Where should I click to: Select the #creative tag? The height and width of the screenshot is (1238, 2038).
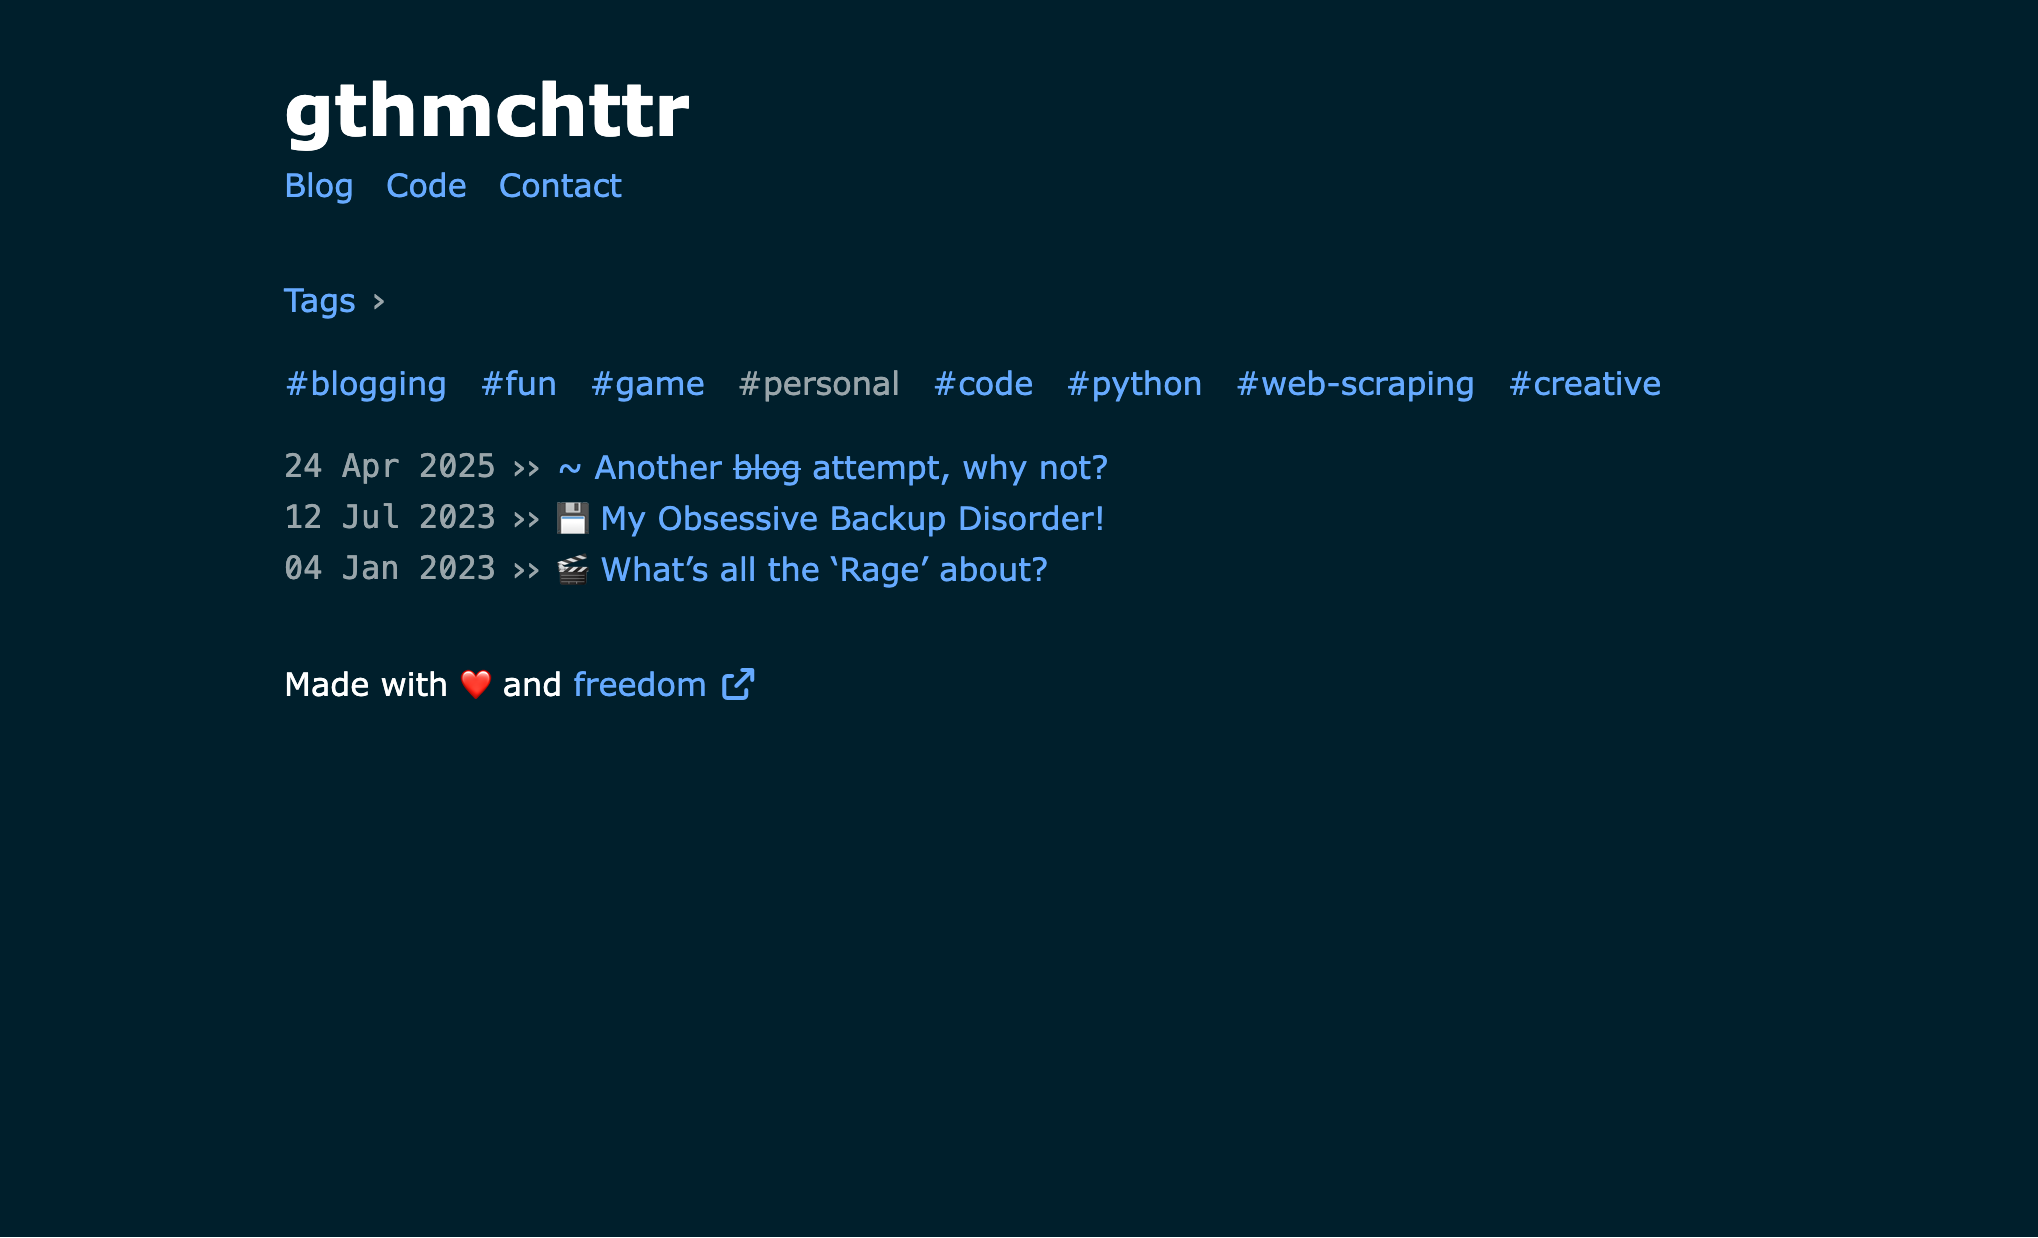pos(1584,384)
